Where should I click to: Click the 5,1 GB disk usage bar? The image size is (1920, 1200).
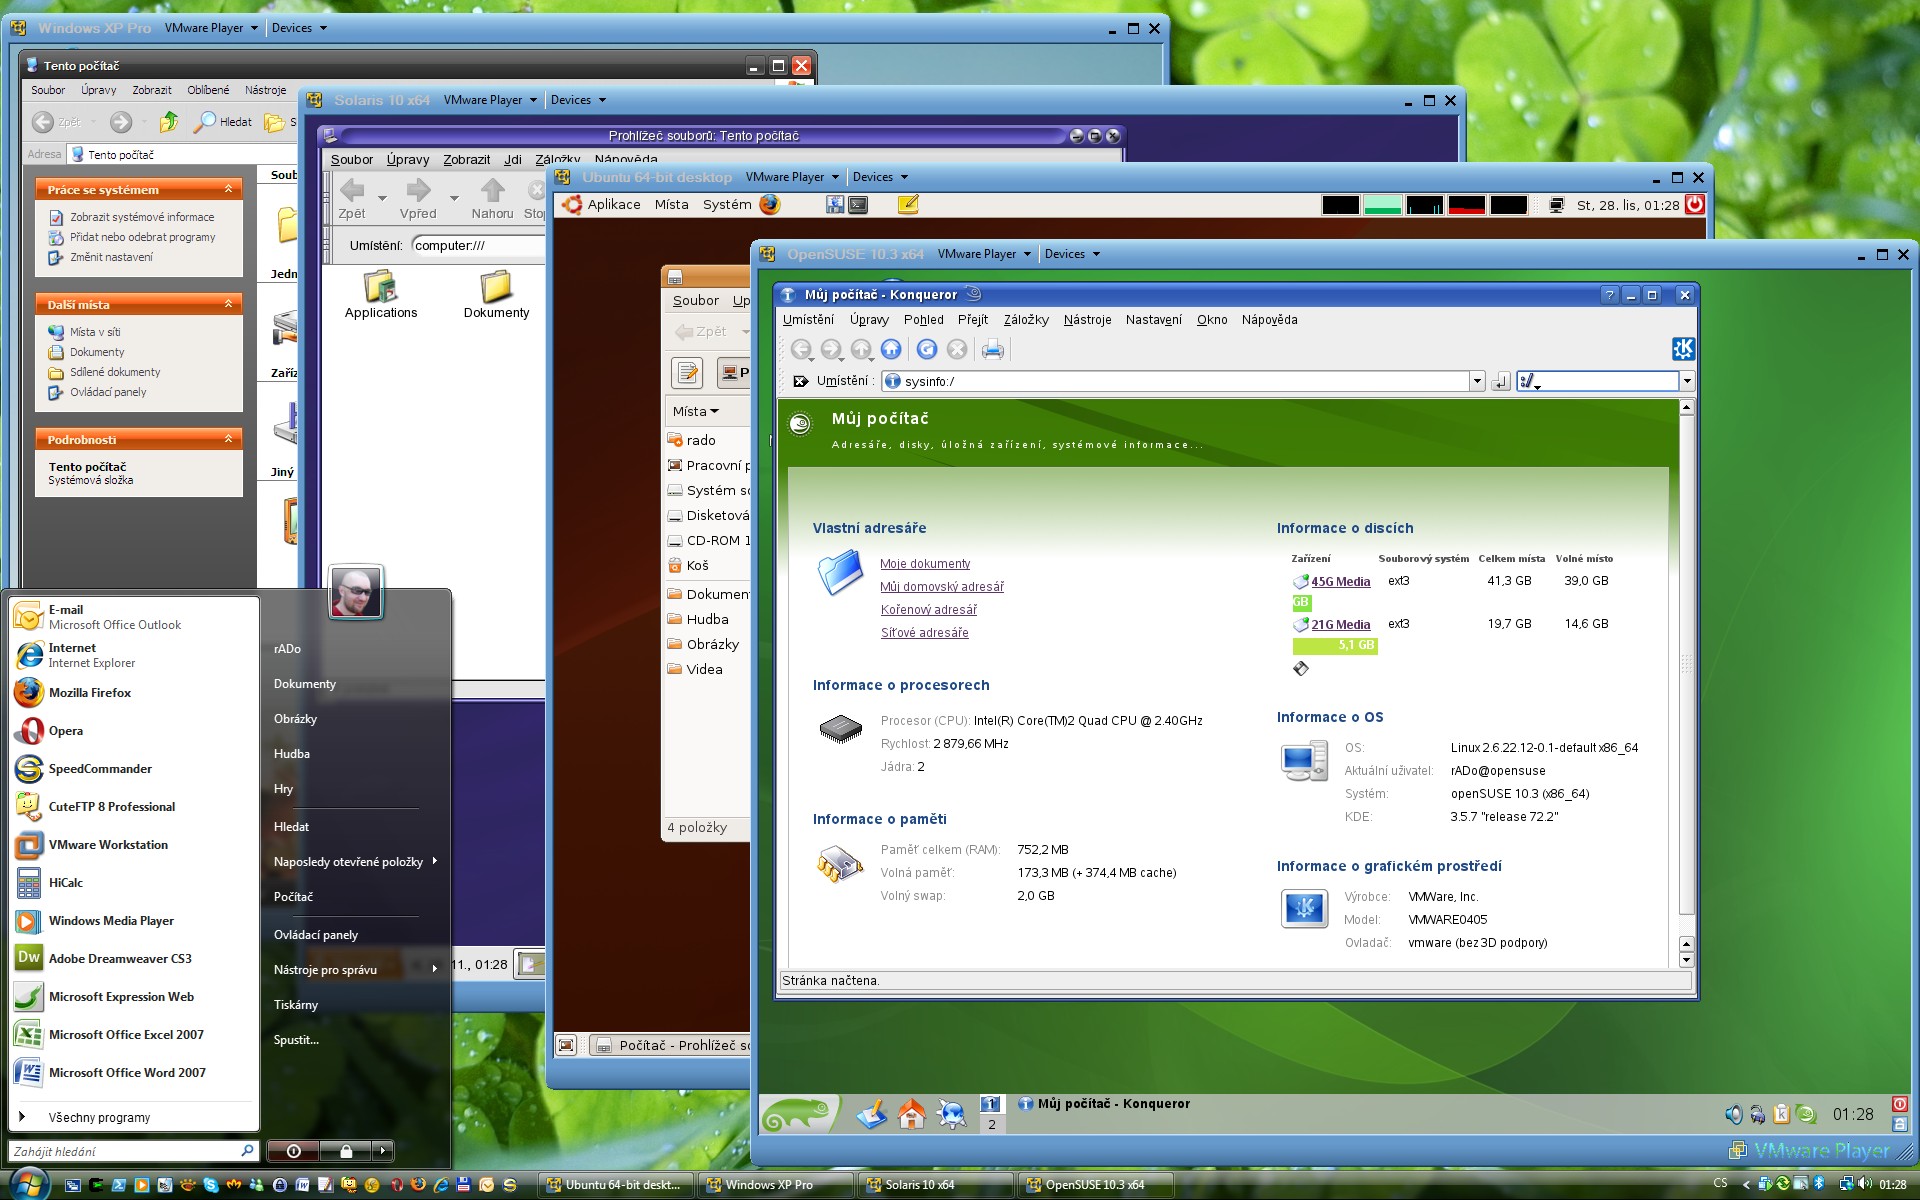[x=1335, y=646]
